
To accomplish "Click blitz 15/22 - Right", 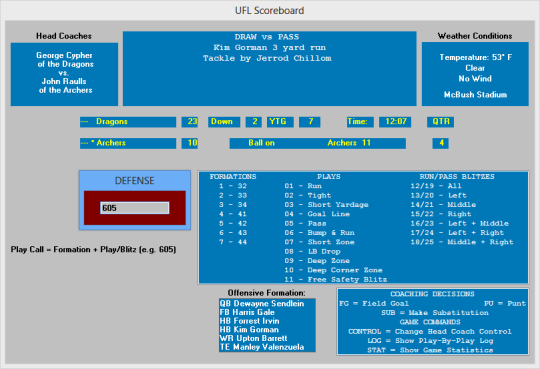I will coord(441,214).
